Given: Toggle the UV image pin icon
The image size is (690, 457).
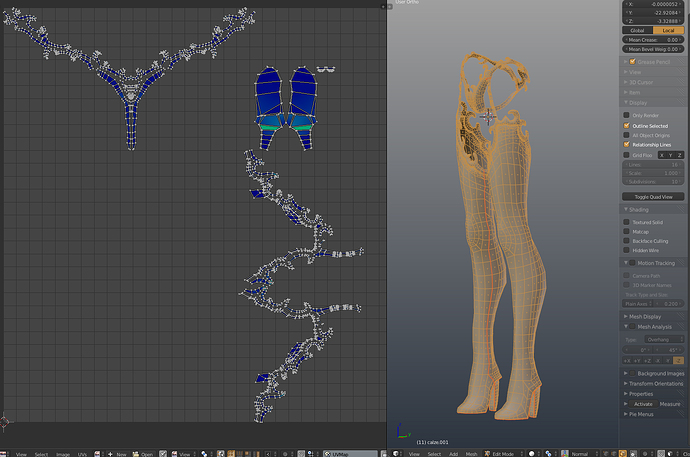Looking at the screenshot, I should coord(163,453).
